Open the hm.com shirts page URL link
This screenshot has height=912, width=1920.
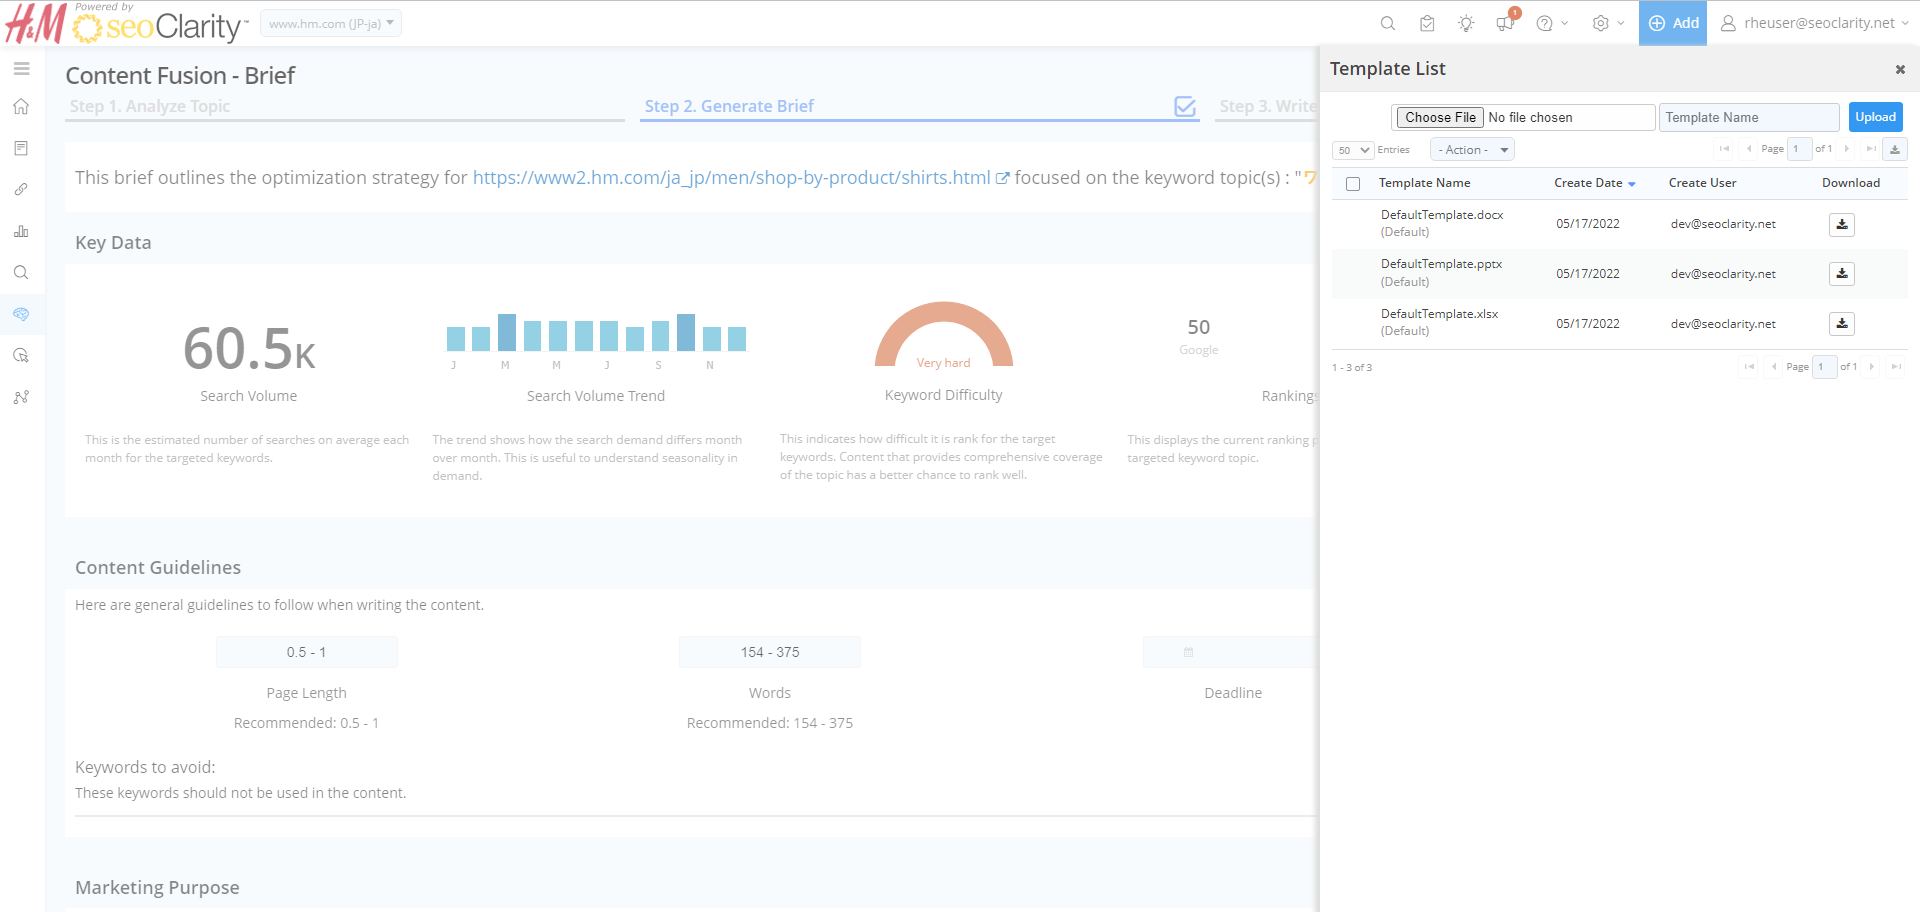(x=731, y=177)
